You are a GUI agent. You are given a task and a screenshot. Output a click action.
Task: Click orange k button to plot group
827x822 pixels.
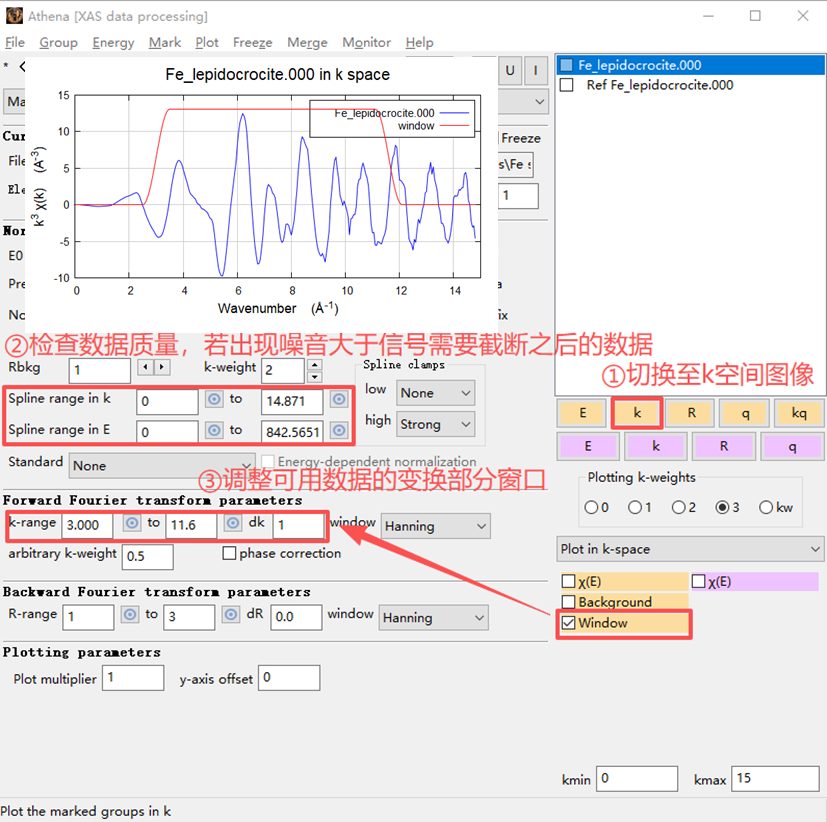(x=637, y=413)
